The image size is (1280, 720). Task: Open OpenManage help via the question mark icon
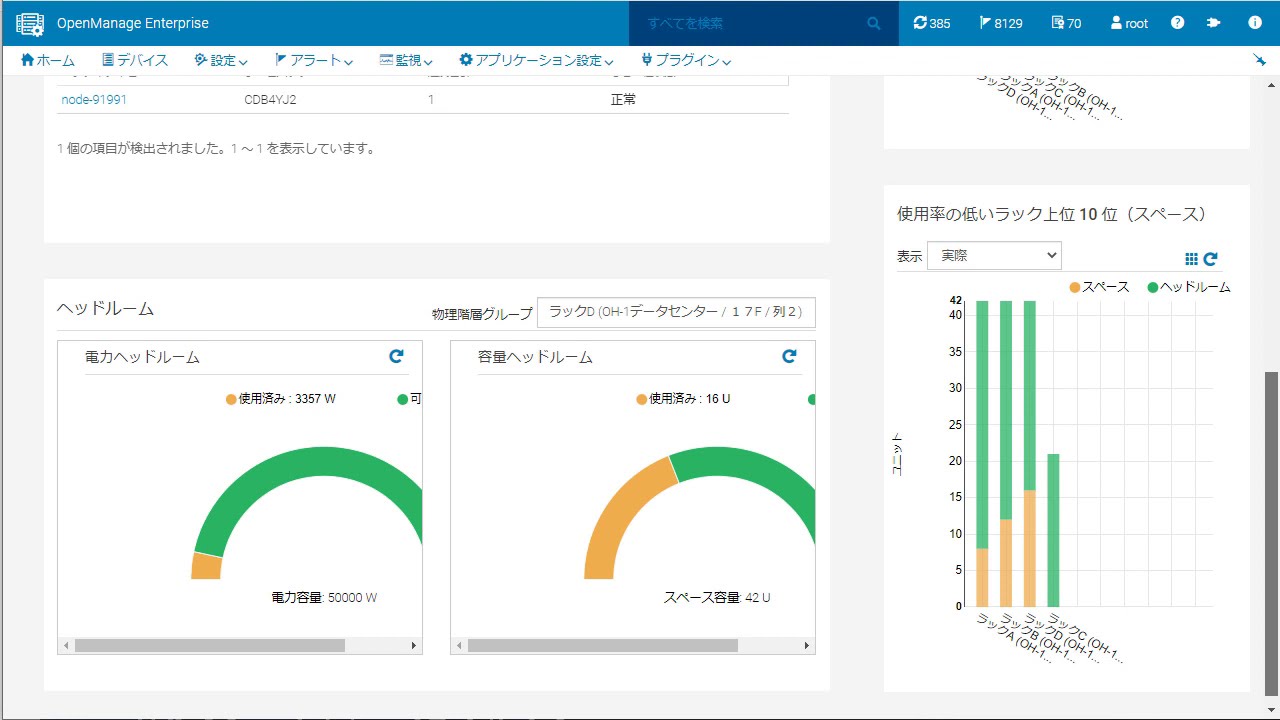[x=1177, y=23]
